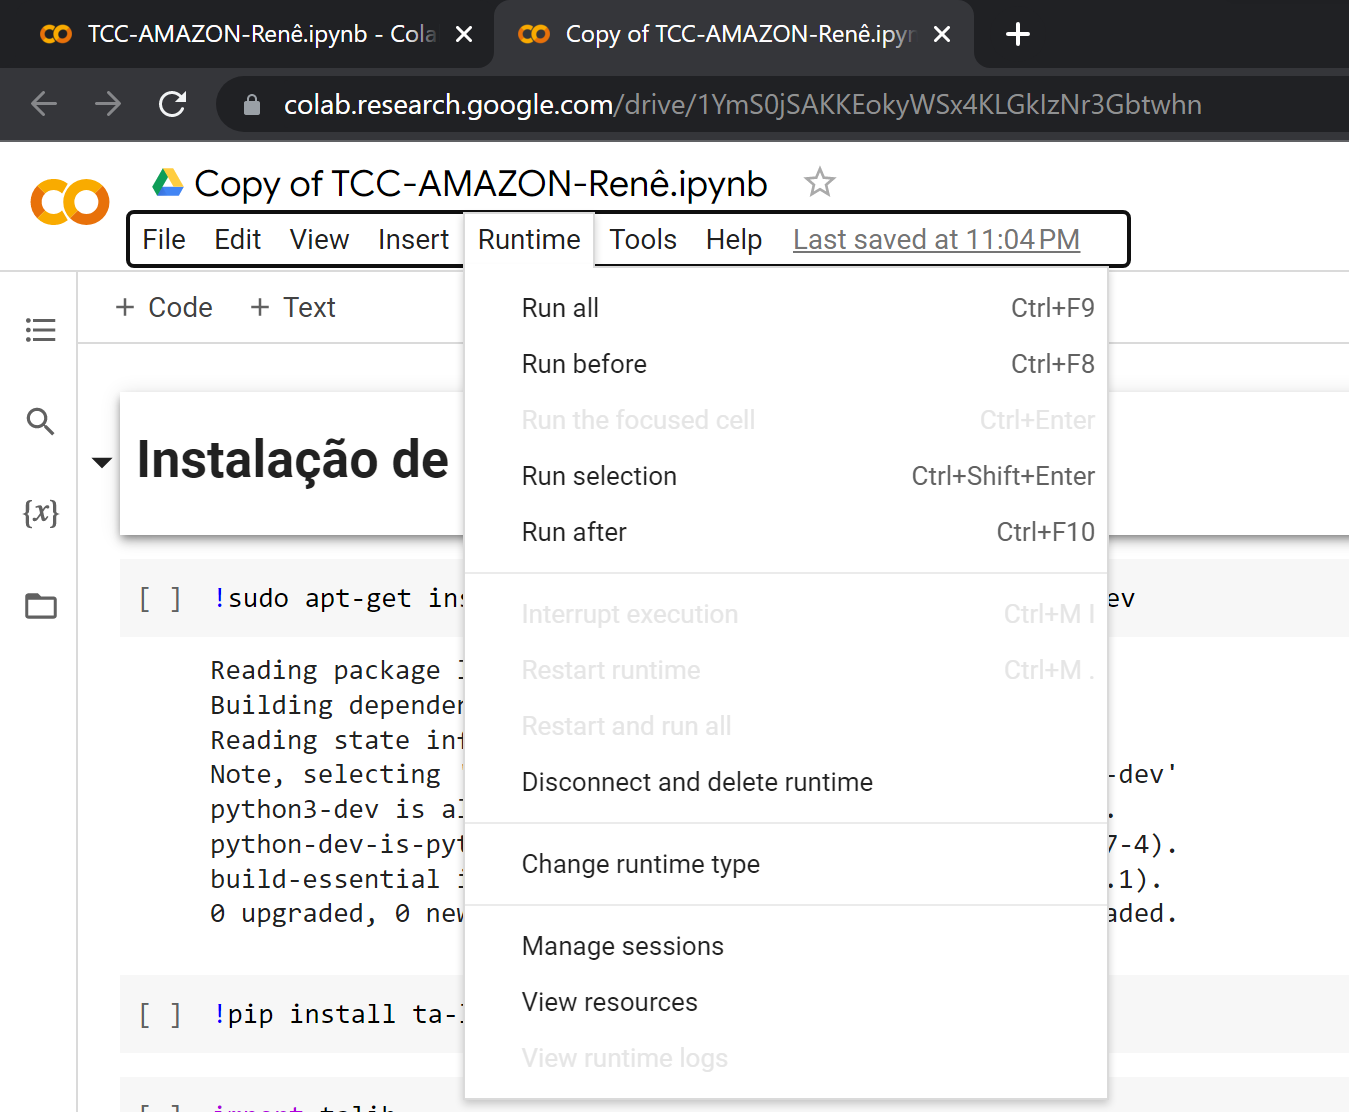Open the Find and replace search icon
Image resolution: width=1349 pixels, height=1112 pixels.
(x=40, y=421)
